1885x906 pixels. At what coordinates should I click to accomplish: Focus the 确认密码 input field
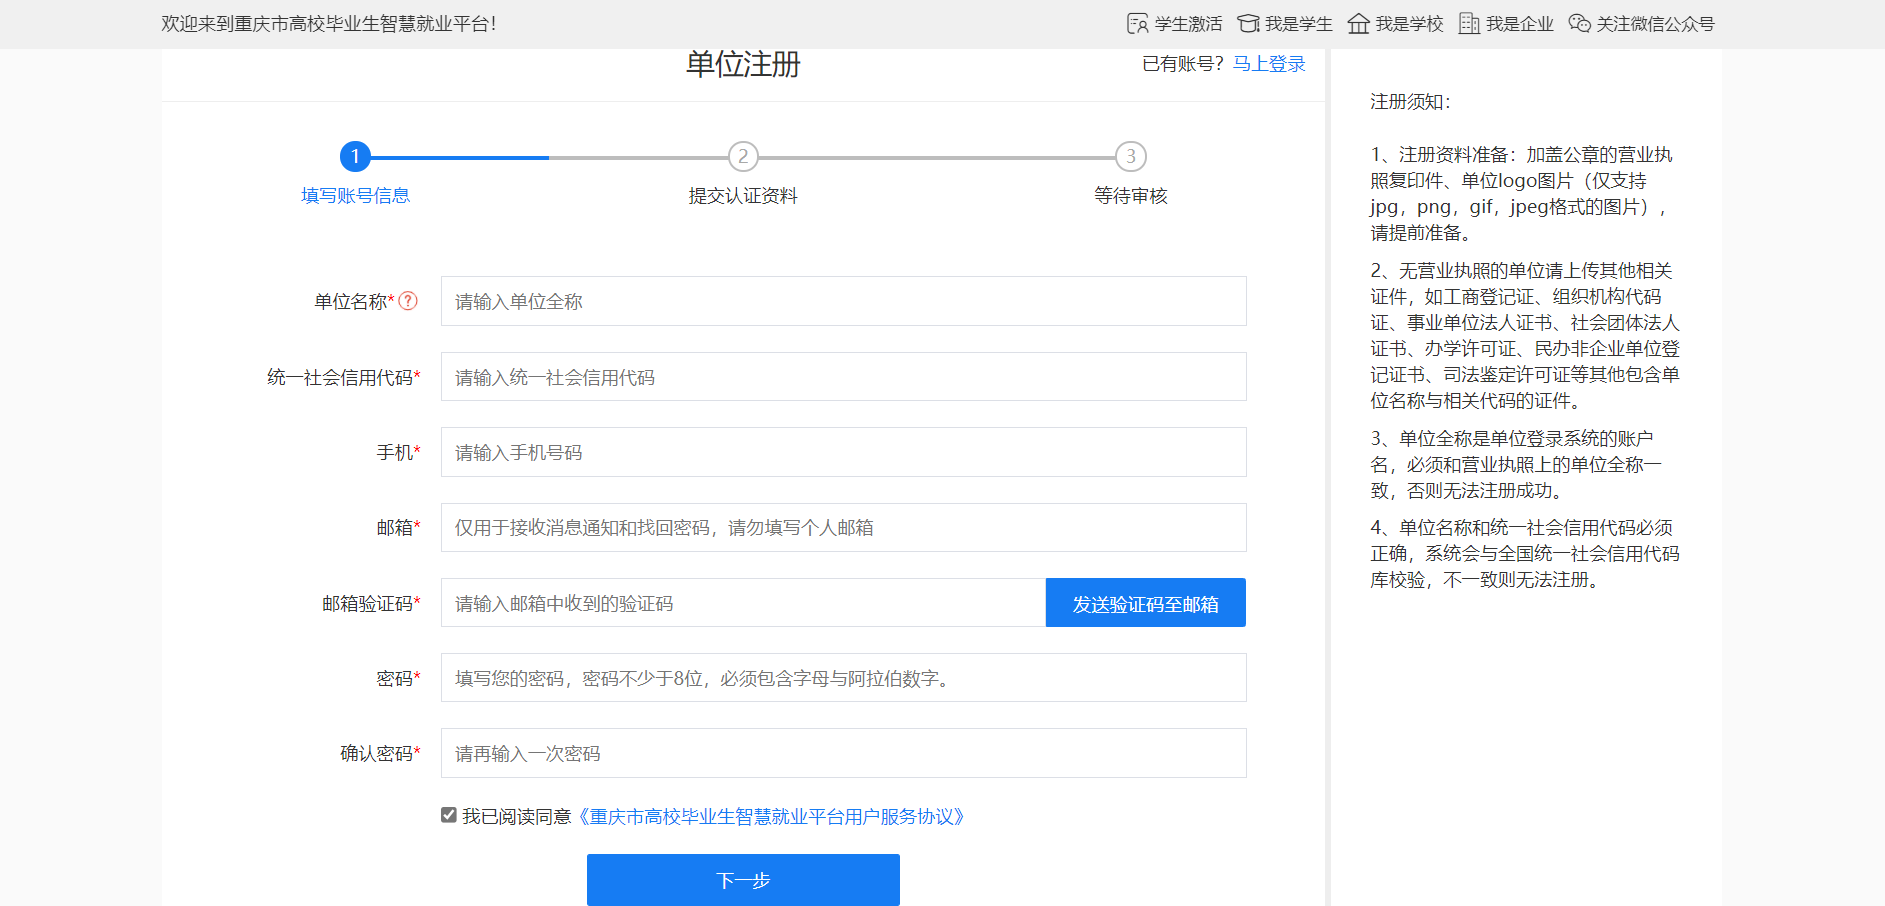pyautogui.click(x=843, y=753)
